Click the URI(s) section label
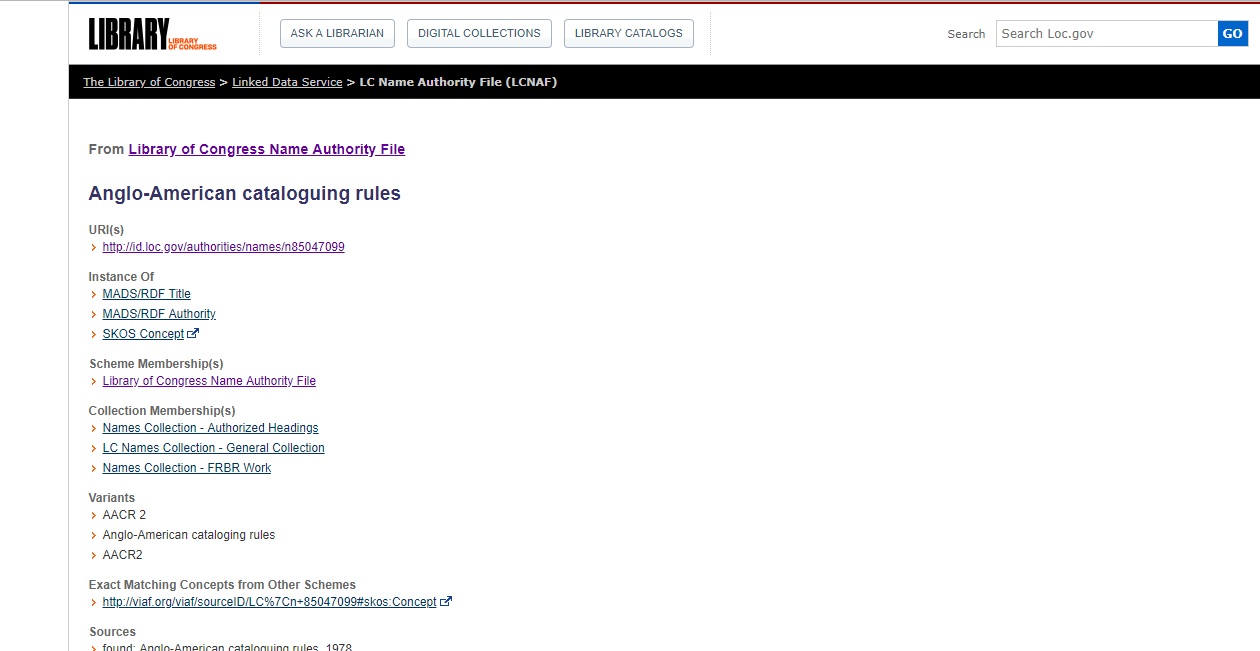Image resolution: width=1260 pixels, height=651 pixels. [x=106, y=230]
